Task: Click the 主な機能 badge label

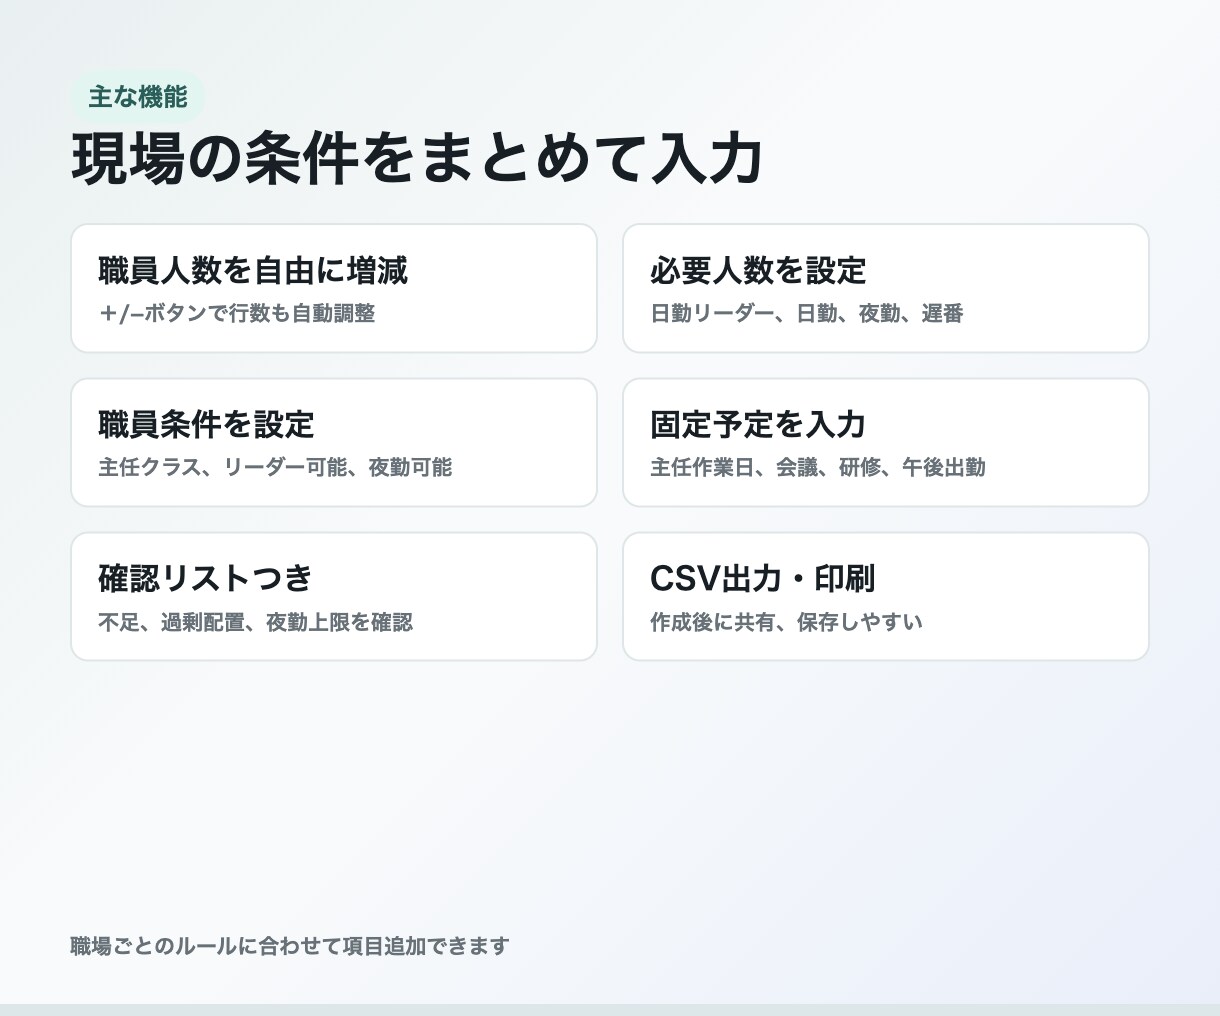Action: tap(137, 97)
